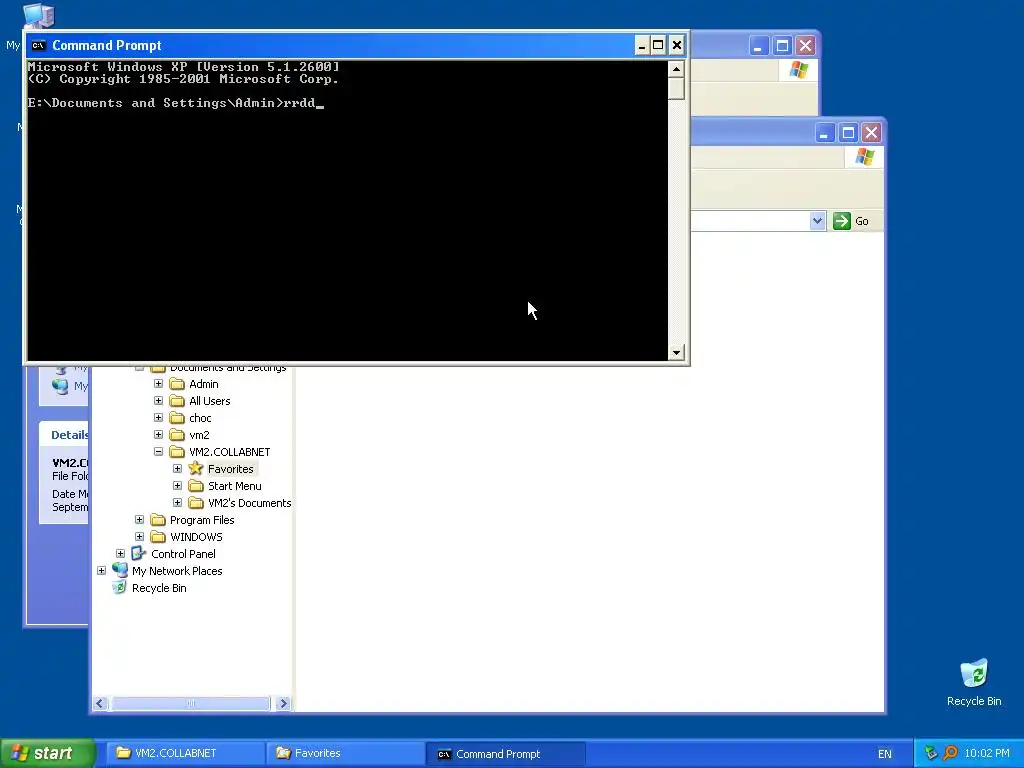Expand the Favorites node

tap(177, 468)
